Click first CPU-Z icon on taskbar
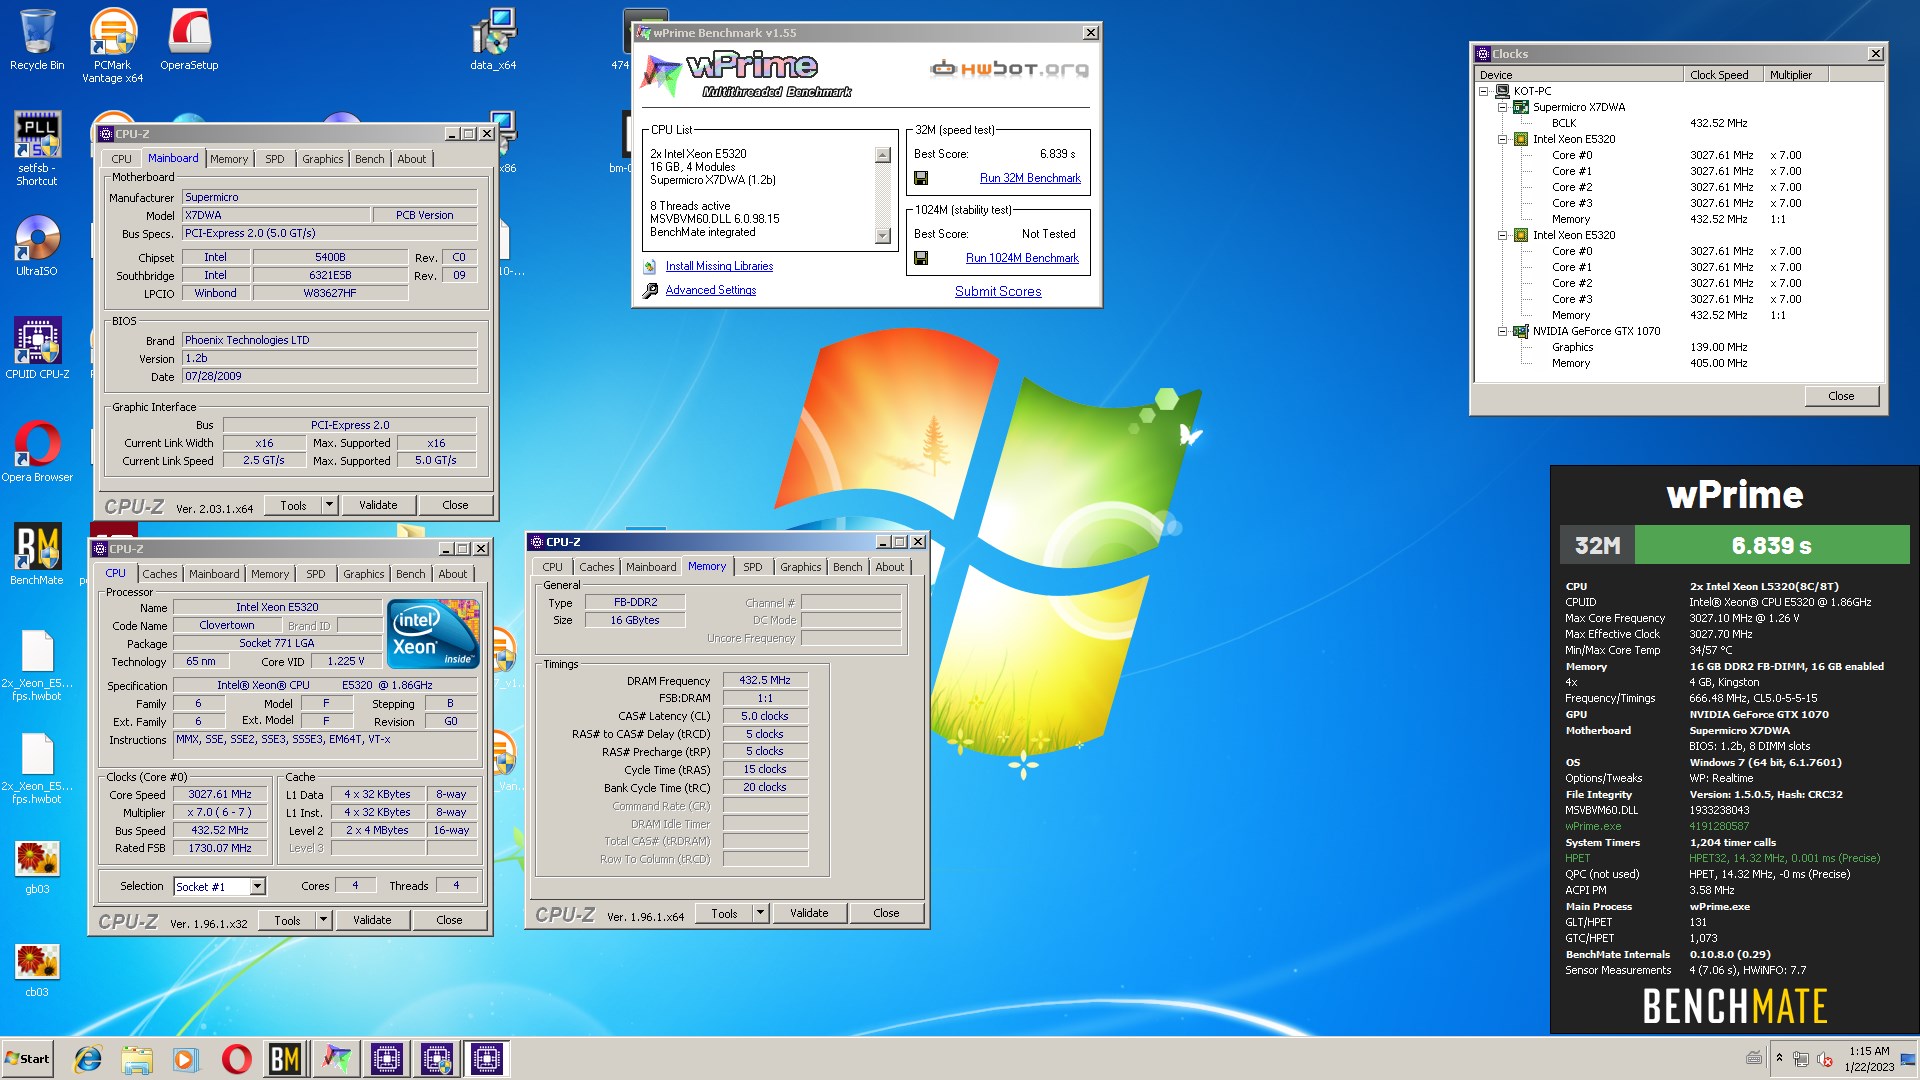 coord(387,1059)
